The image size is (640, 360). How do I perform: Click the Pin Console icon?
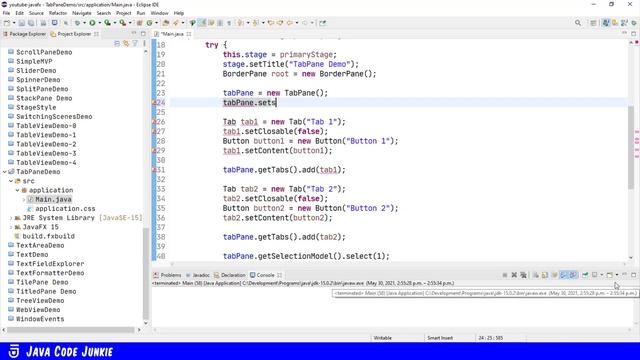tap(585, 275)
